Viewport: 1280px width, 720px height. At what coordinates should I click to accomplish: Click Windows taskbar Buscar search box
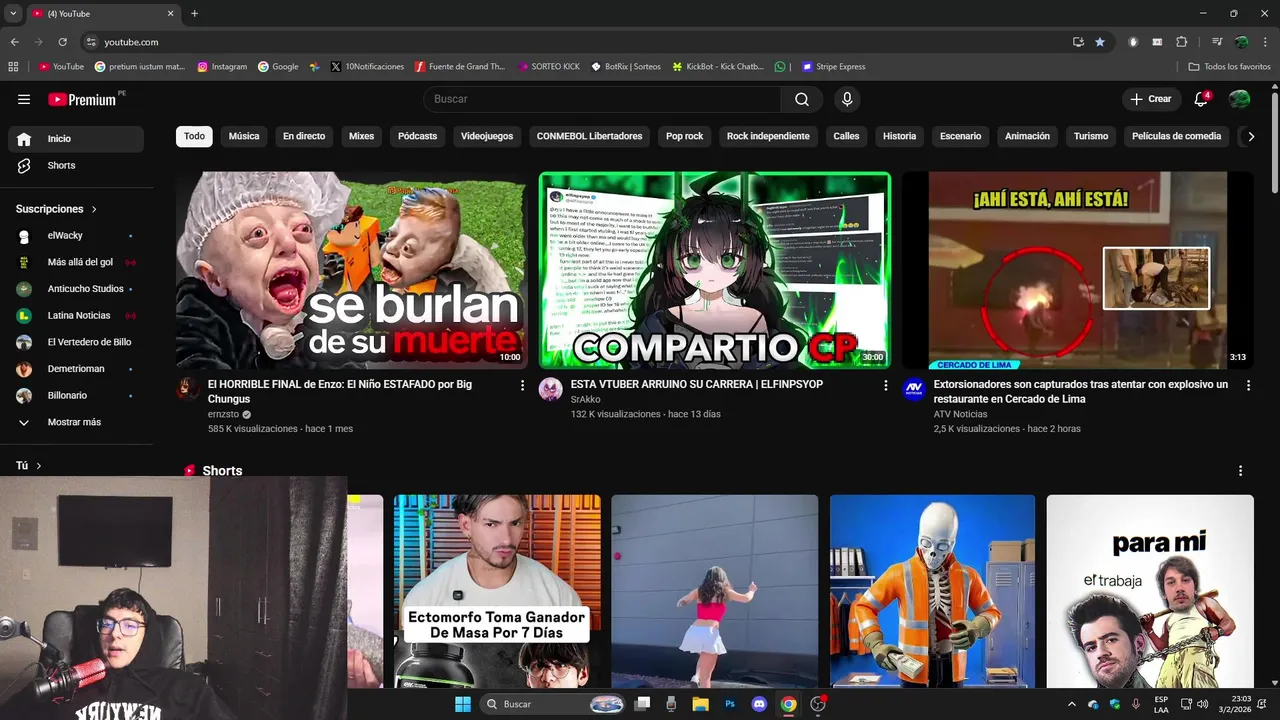pos(552,704)
